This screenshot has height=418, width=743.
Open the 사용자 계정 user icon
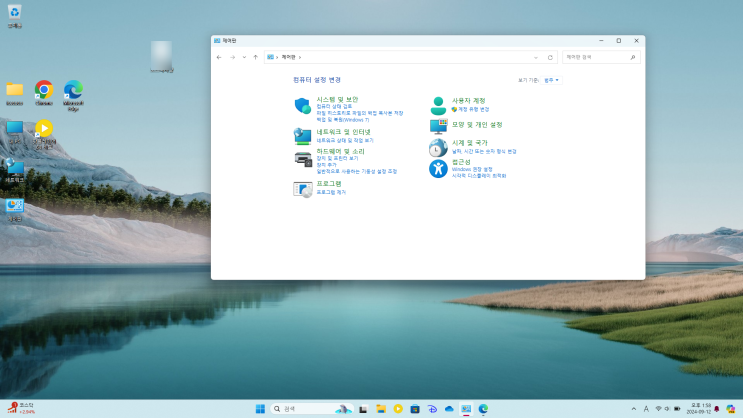click(438, 105)
